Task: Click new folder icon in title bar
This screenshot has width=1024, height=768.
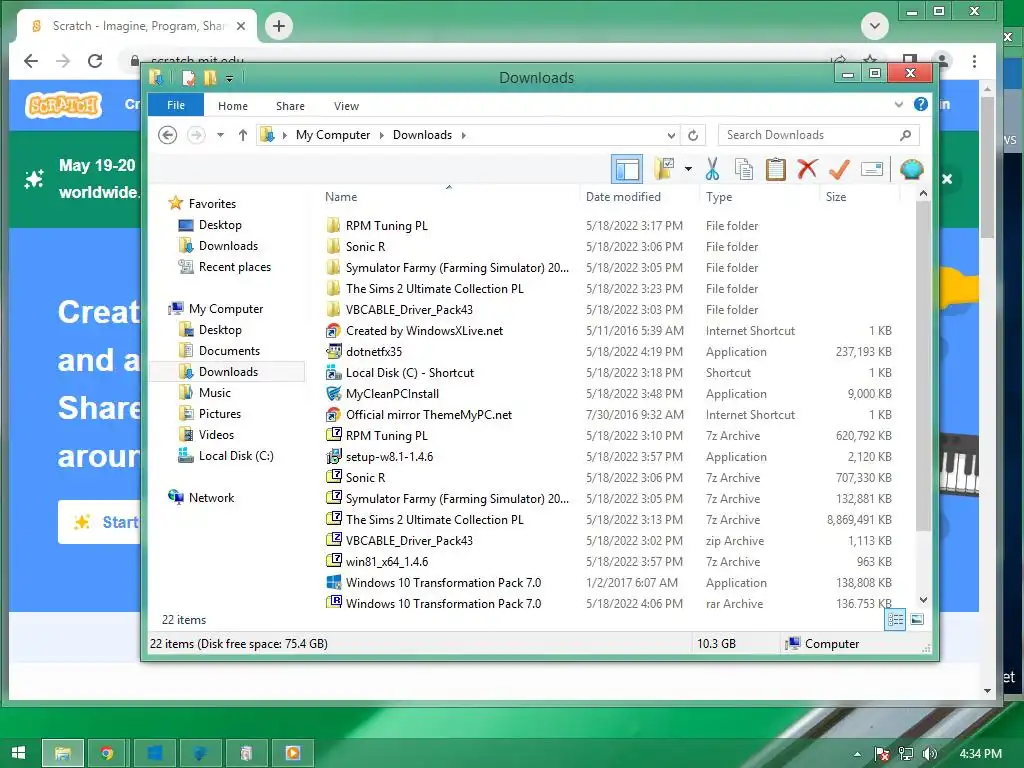Action: 210,78
